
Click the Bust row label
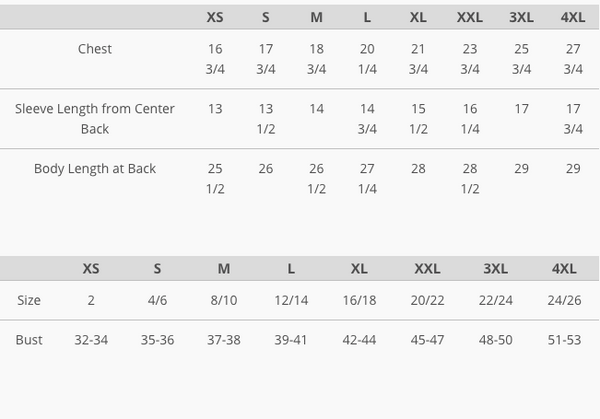click(x=29, y=340)
